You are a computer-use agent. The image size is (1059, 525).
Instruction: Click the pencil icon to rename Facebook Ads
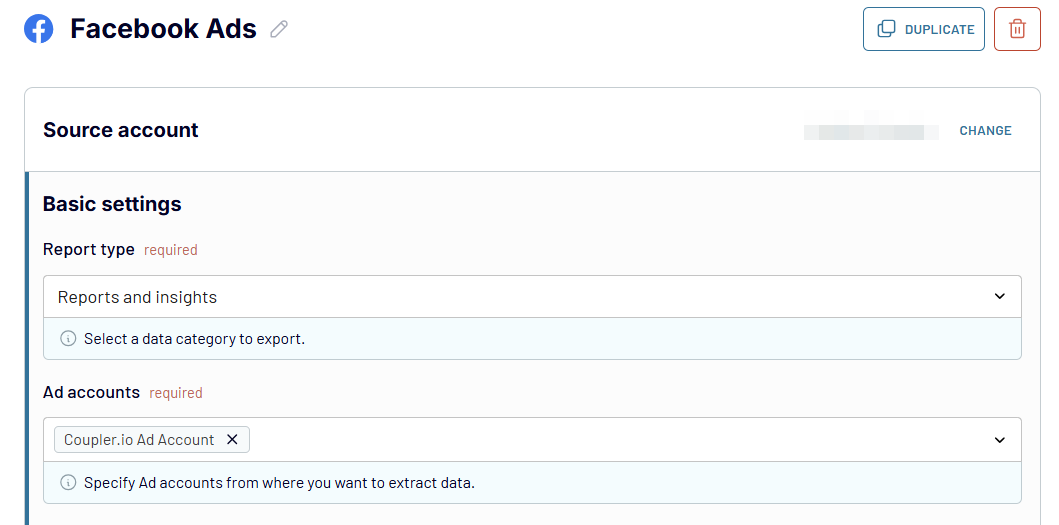pos(279,29)
